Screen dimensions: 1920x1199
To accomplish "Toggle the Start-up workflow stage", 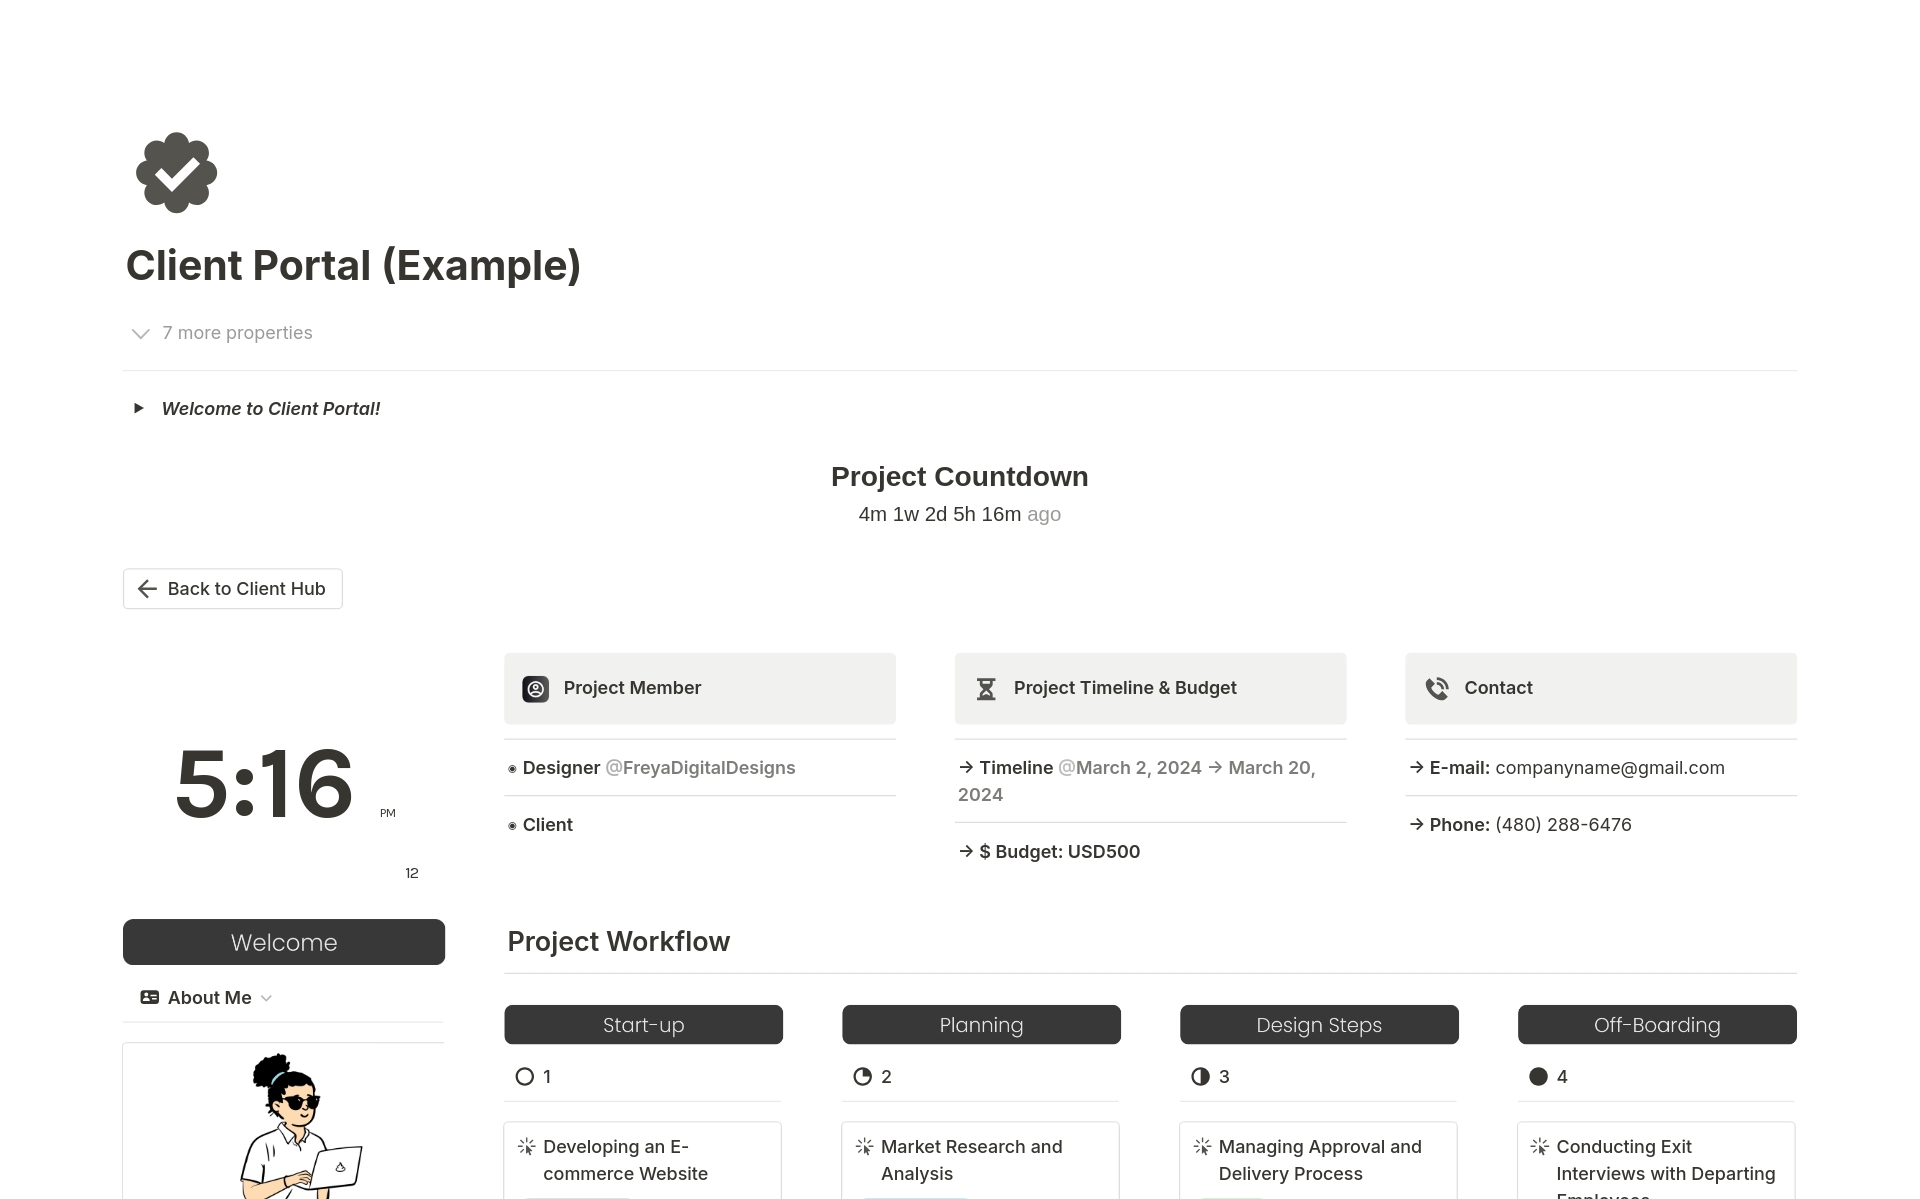I will click(644, 1024).
